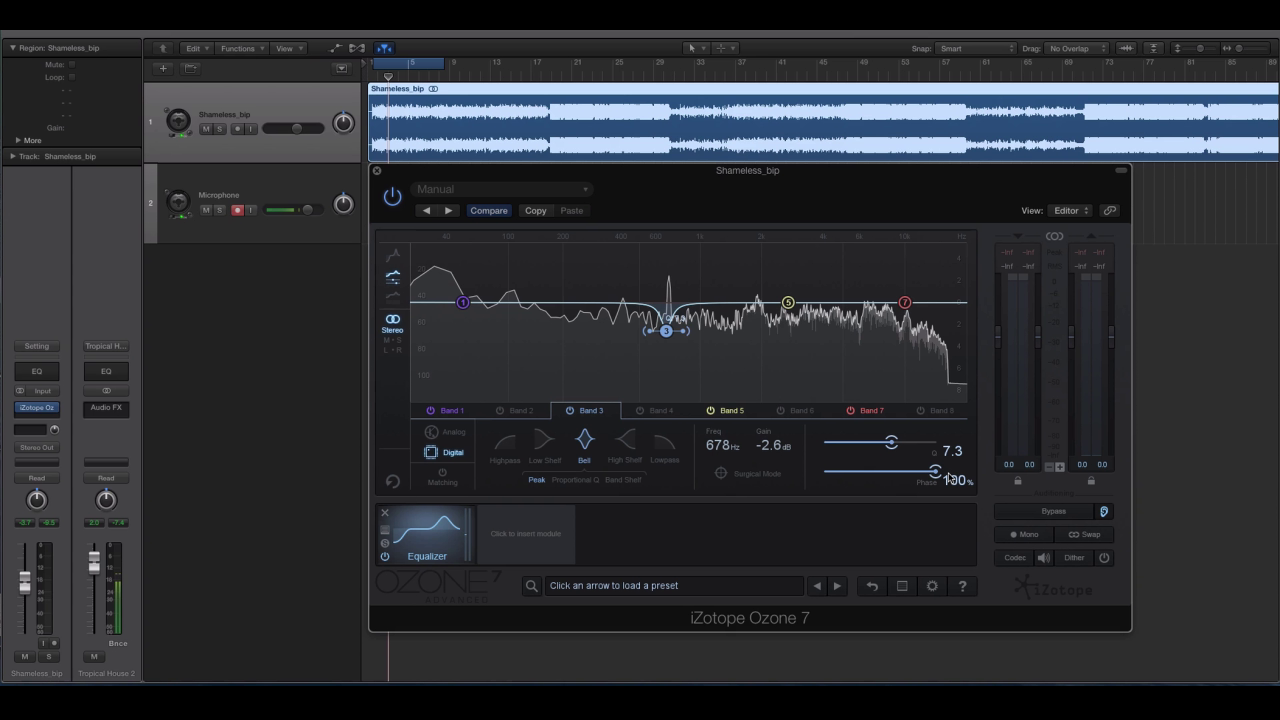The image size is (1280, 720).
Task: Click EQ band node 3 on graph
Action: click(666, 331)
